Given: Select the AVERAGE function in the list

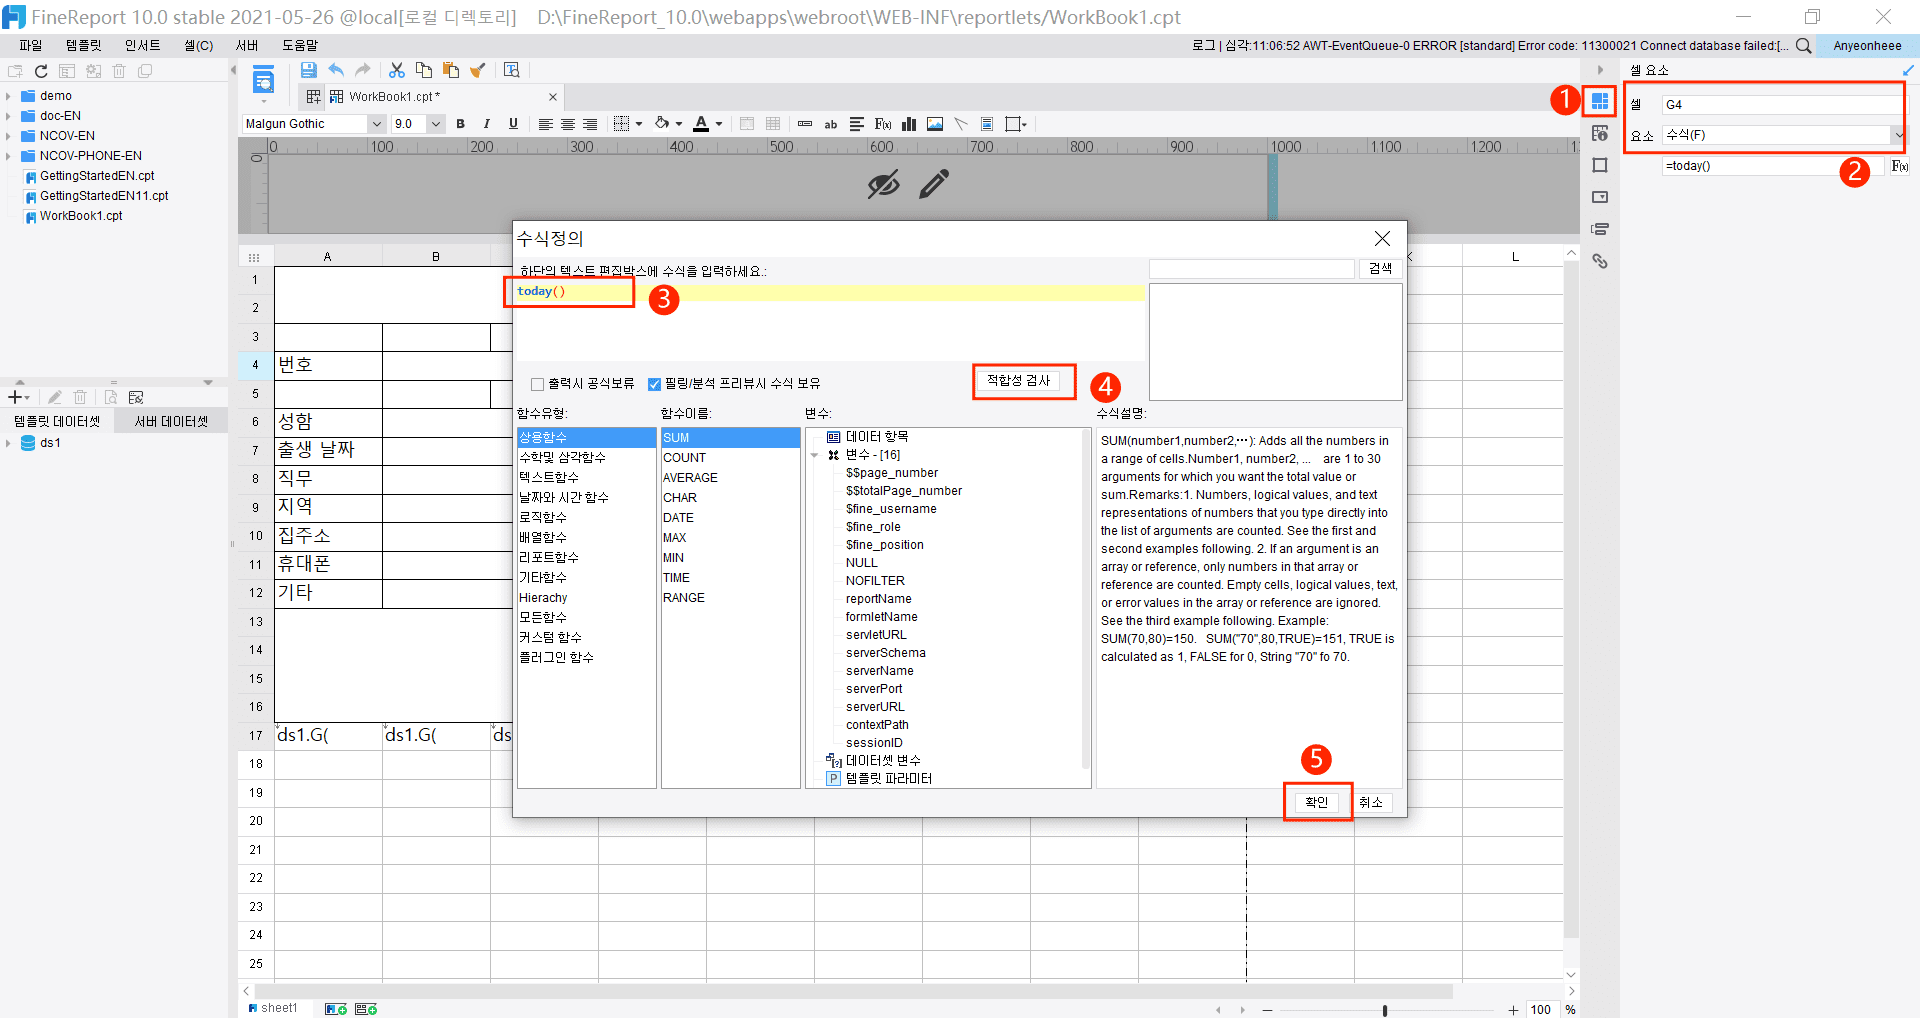Looking at the screenshot, I should [x=690, y=477].
